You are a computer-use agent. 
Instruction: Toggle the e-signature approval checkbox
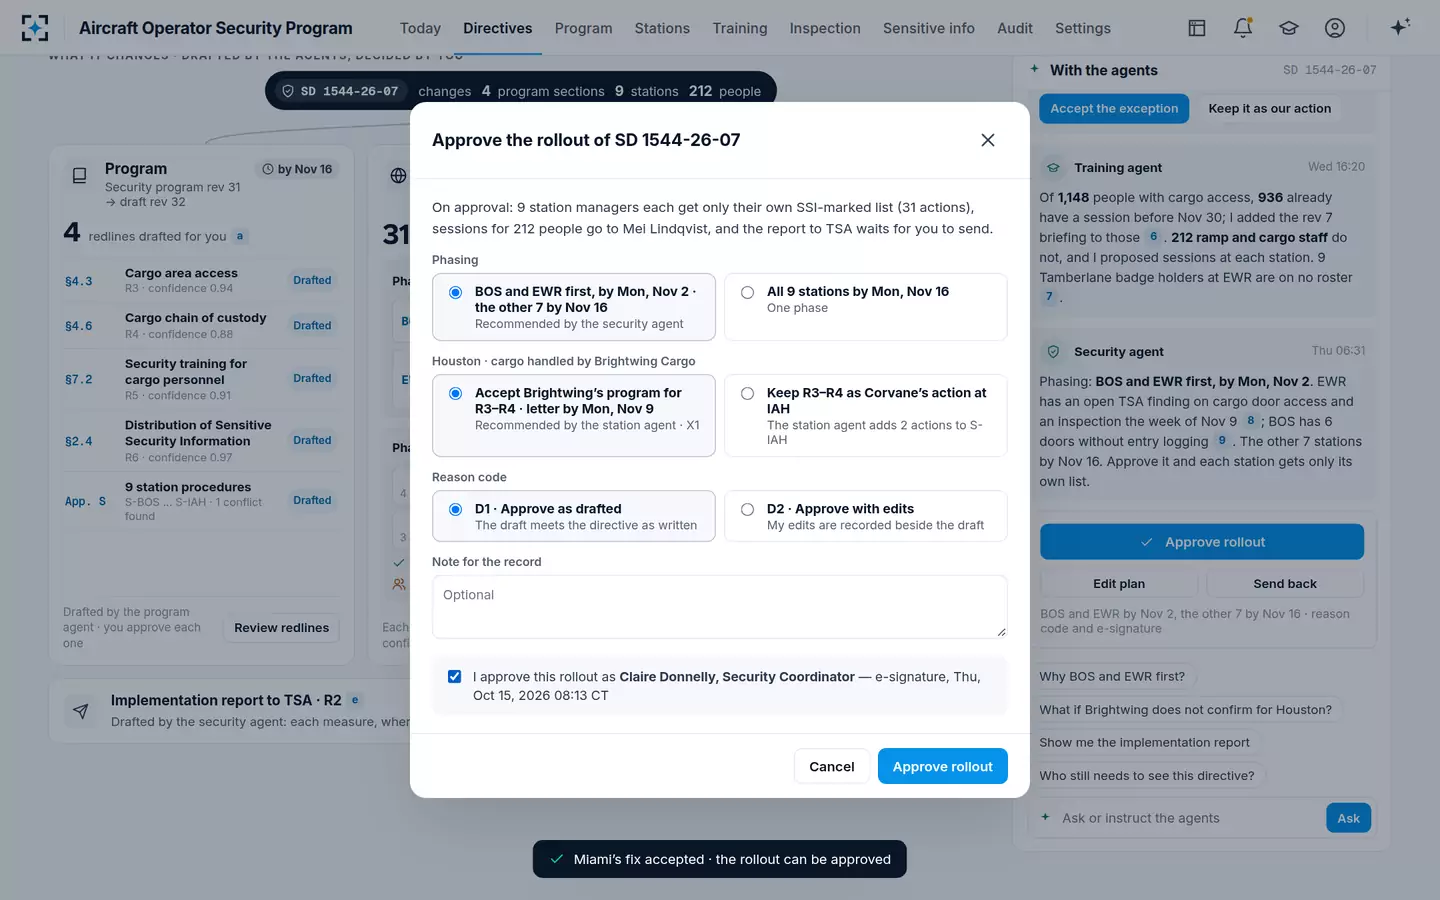(455, 677)
